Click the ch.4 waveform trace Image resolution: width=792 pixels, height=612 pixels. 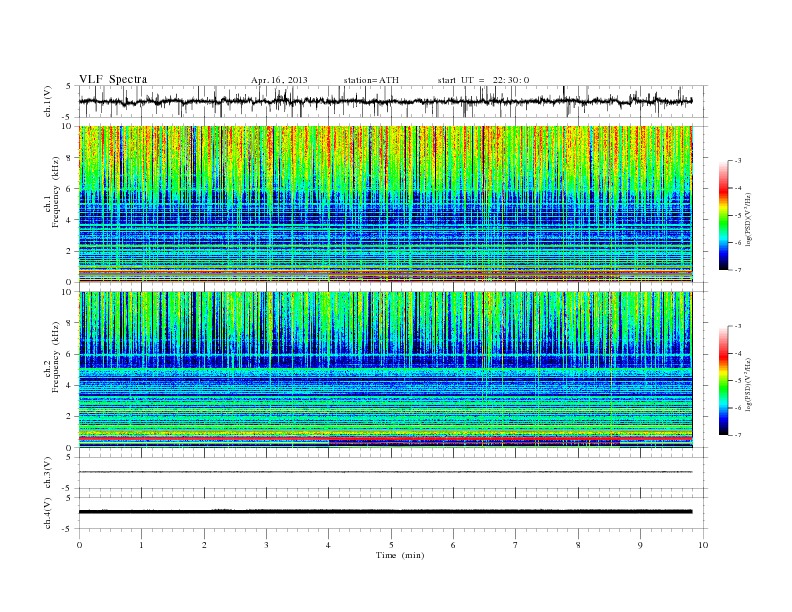tap(385, 512)
